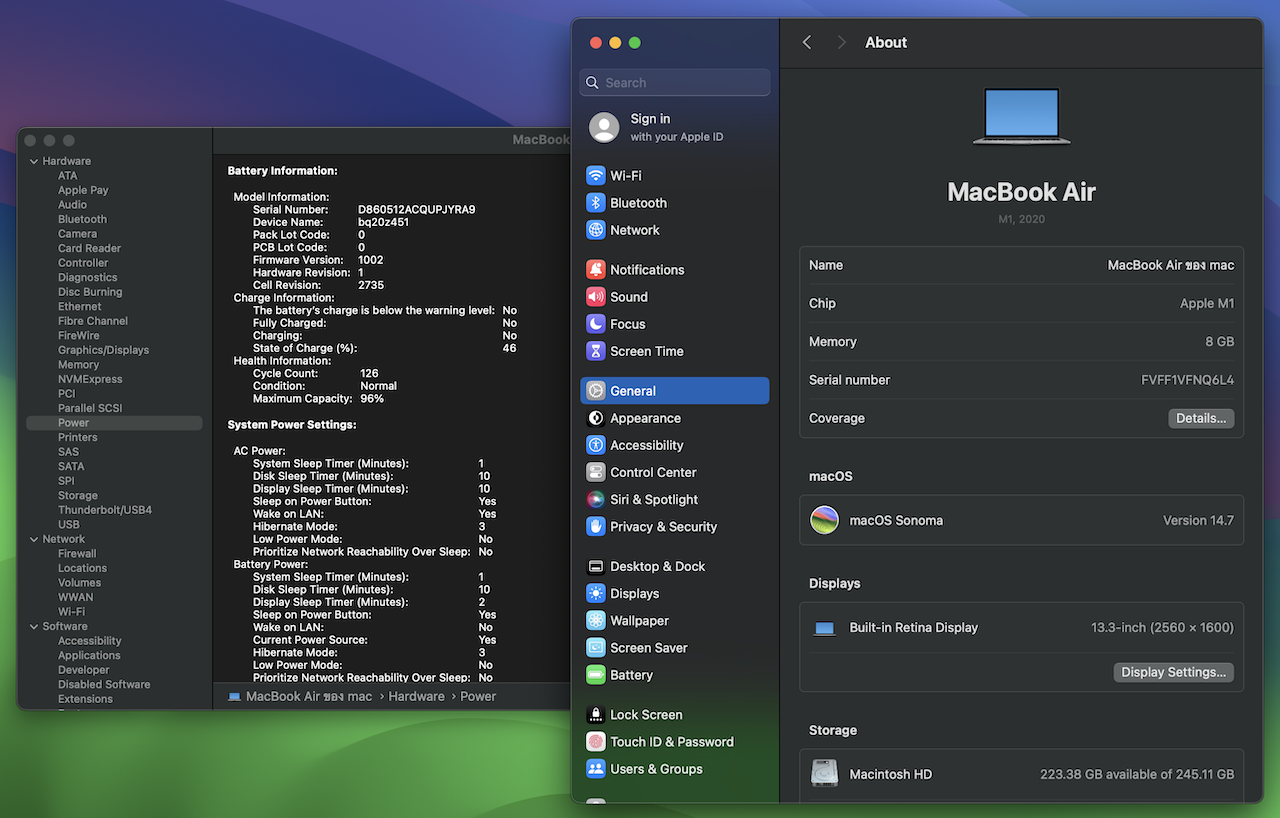
Task: Open the Displays sun icon in sidebar
Action: coord(596,593)
